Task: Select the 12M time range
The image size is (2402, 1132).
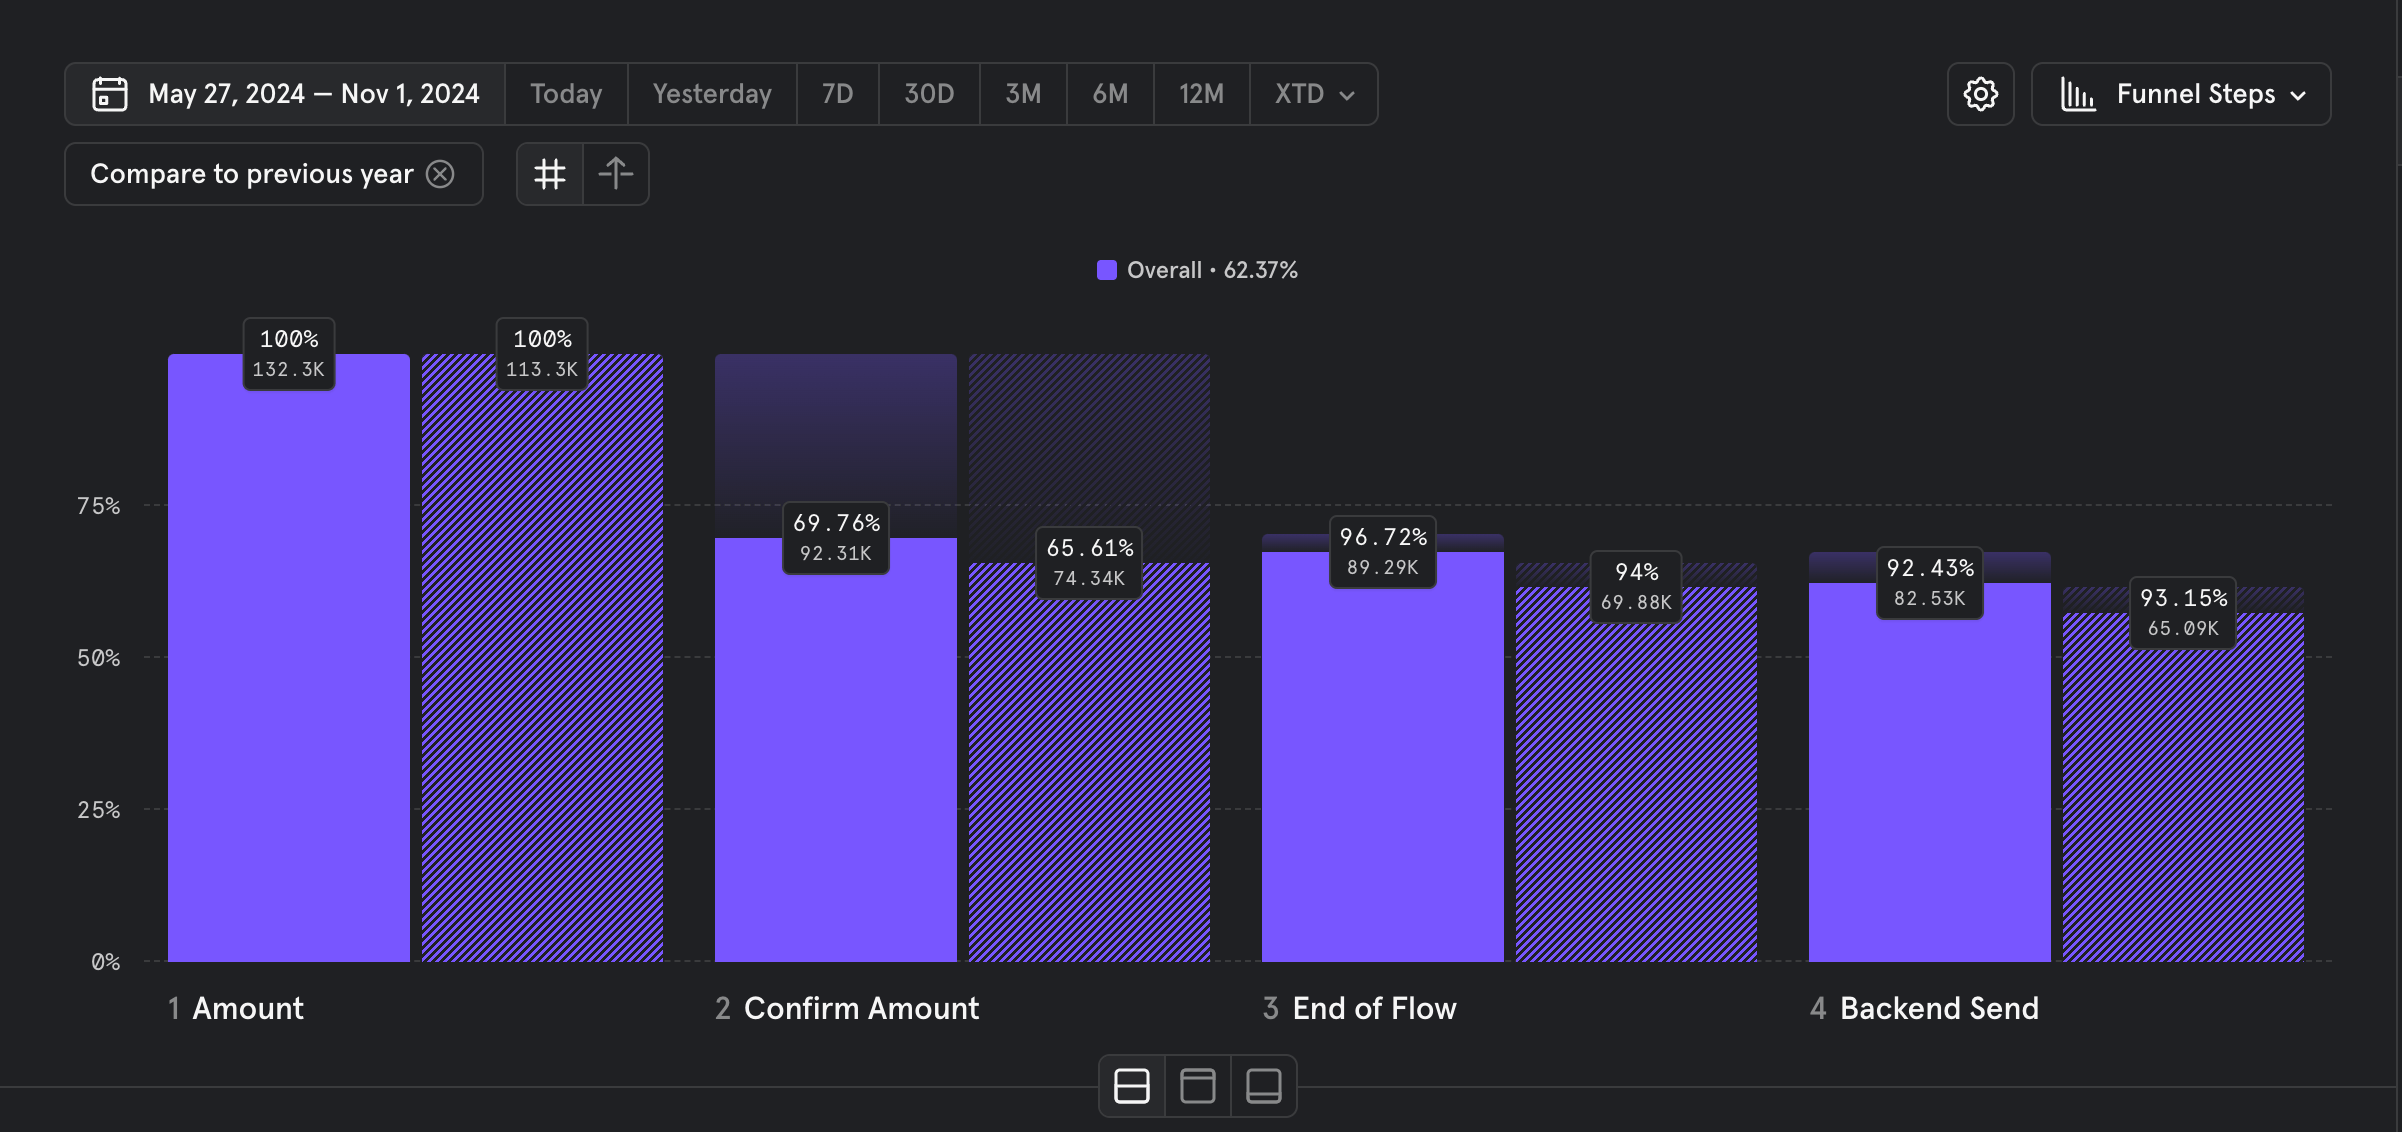Action: [x=1201, y=94]
